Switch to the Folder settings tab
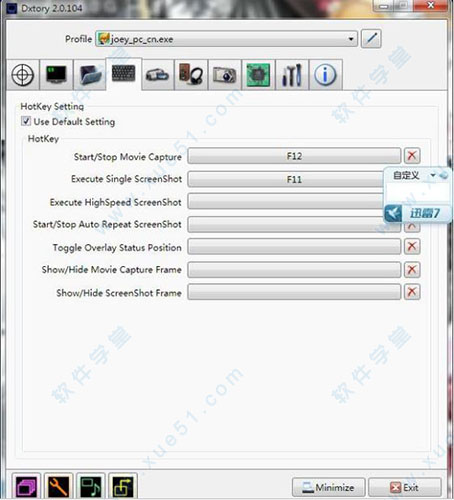Viewport: 454px width, 500px height. click(x=90, y=75)
